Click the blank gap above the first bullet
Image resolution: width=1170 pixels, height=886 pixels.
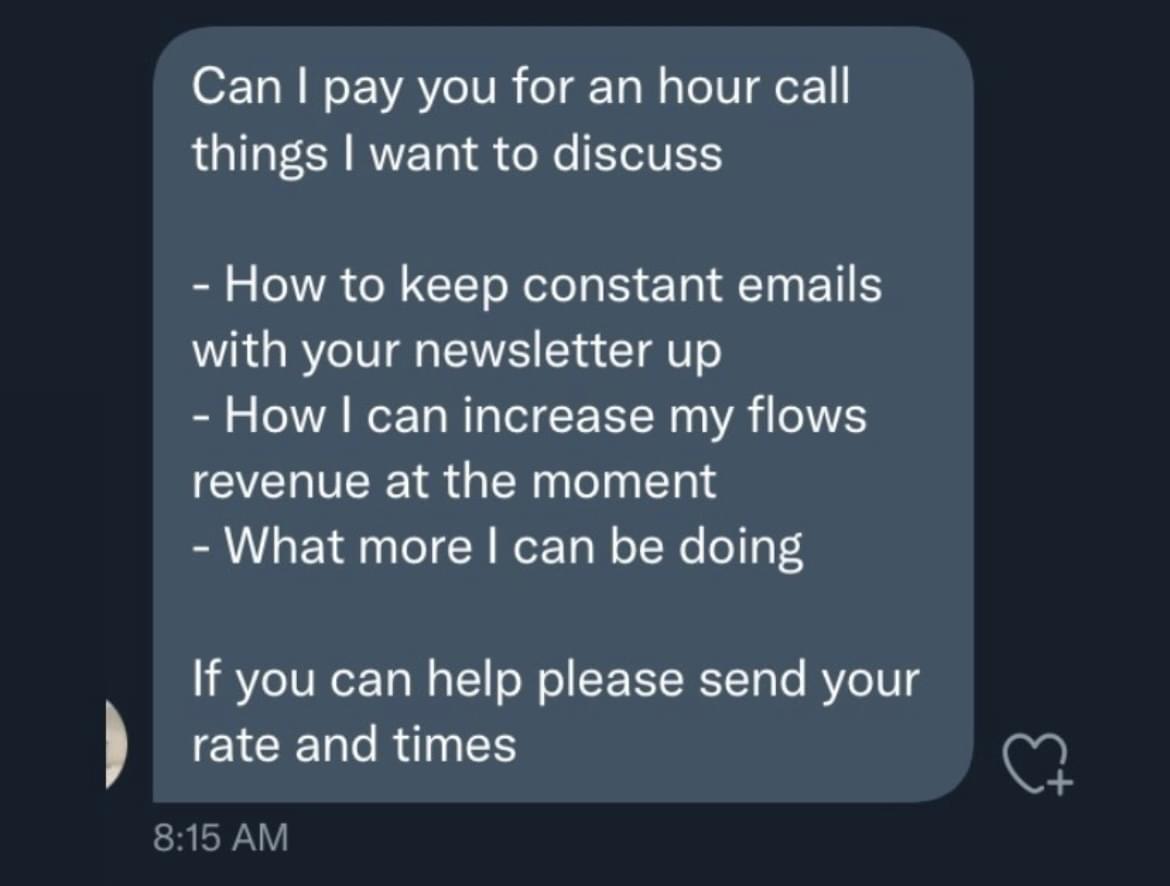563,219
